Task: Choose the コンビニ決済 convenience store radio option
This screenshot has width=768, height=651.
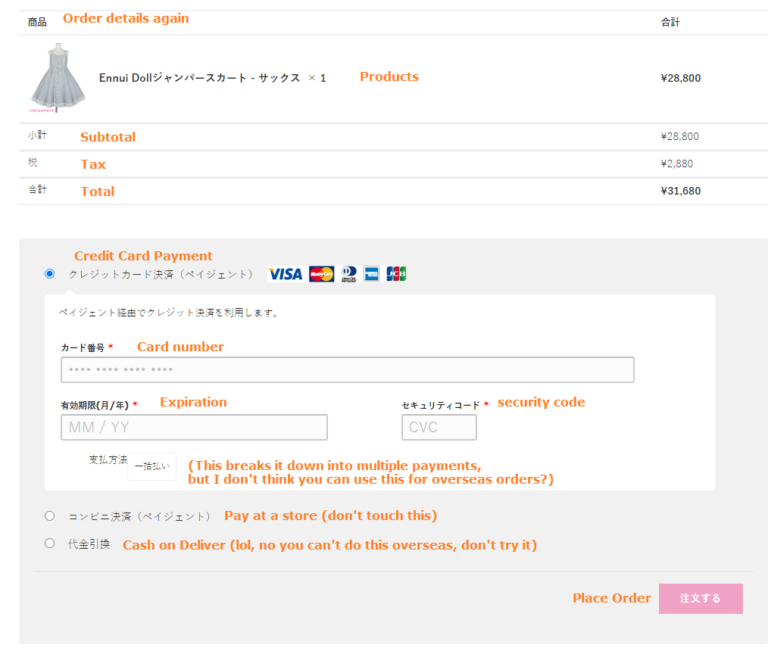Action: (x=50, y=516)
